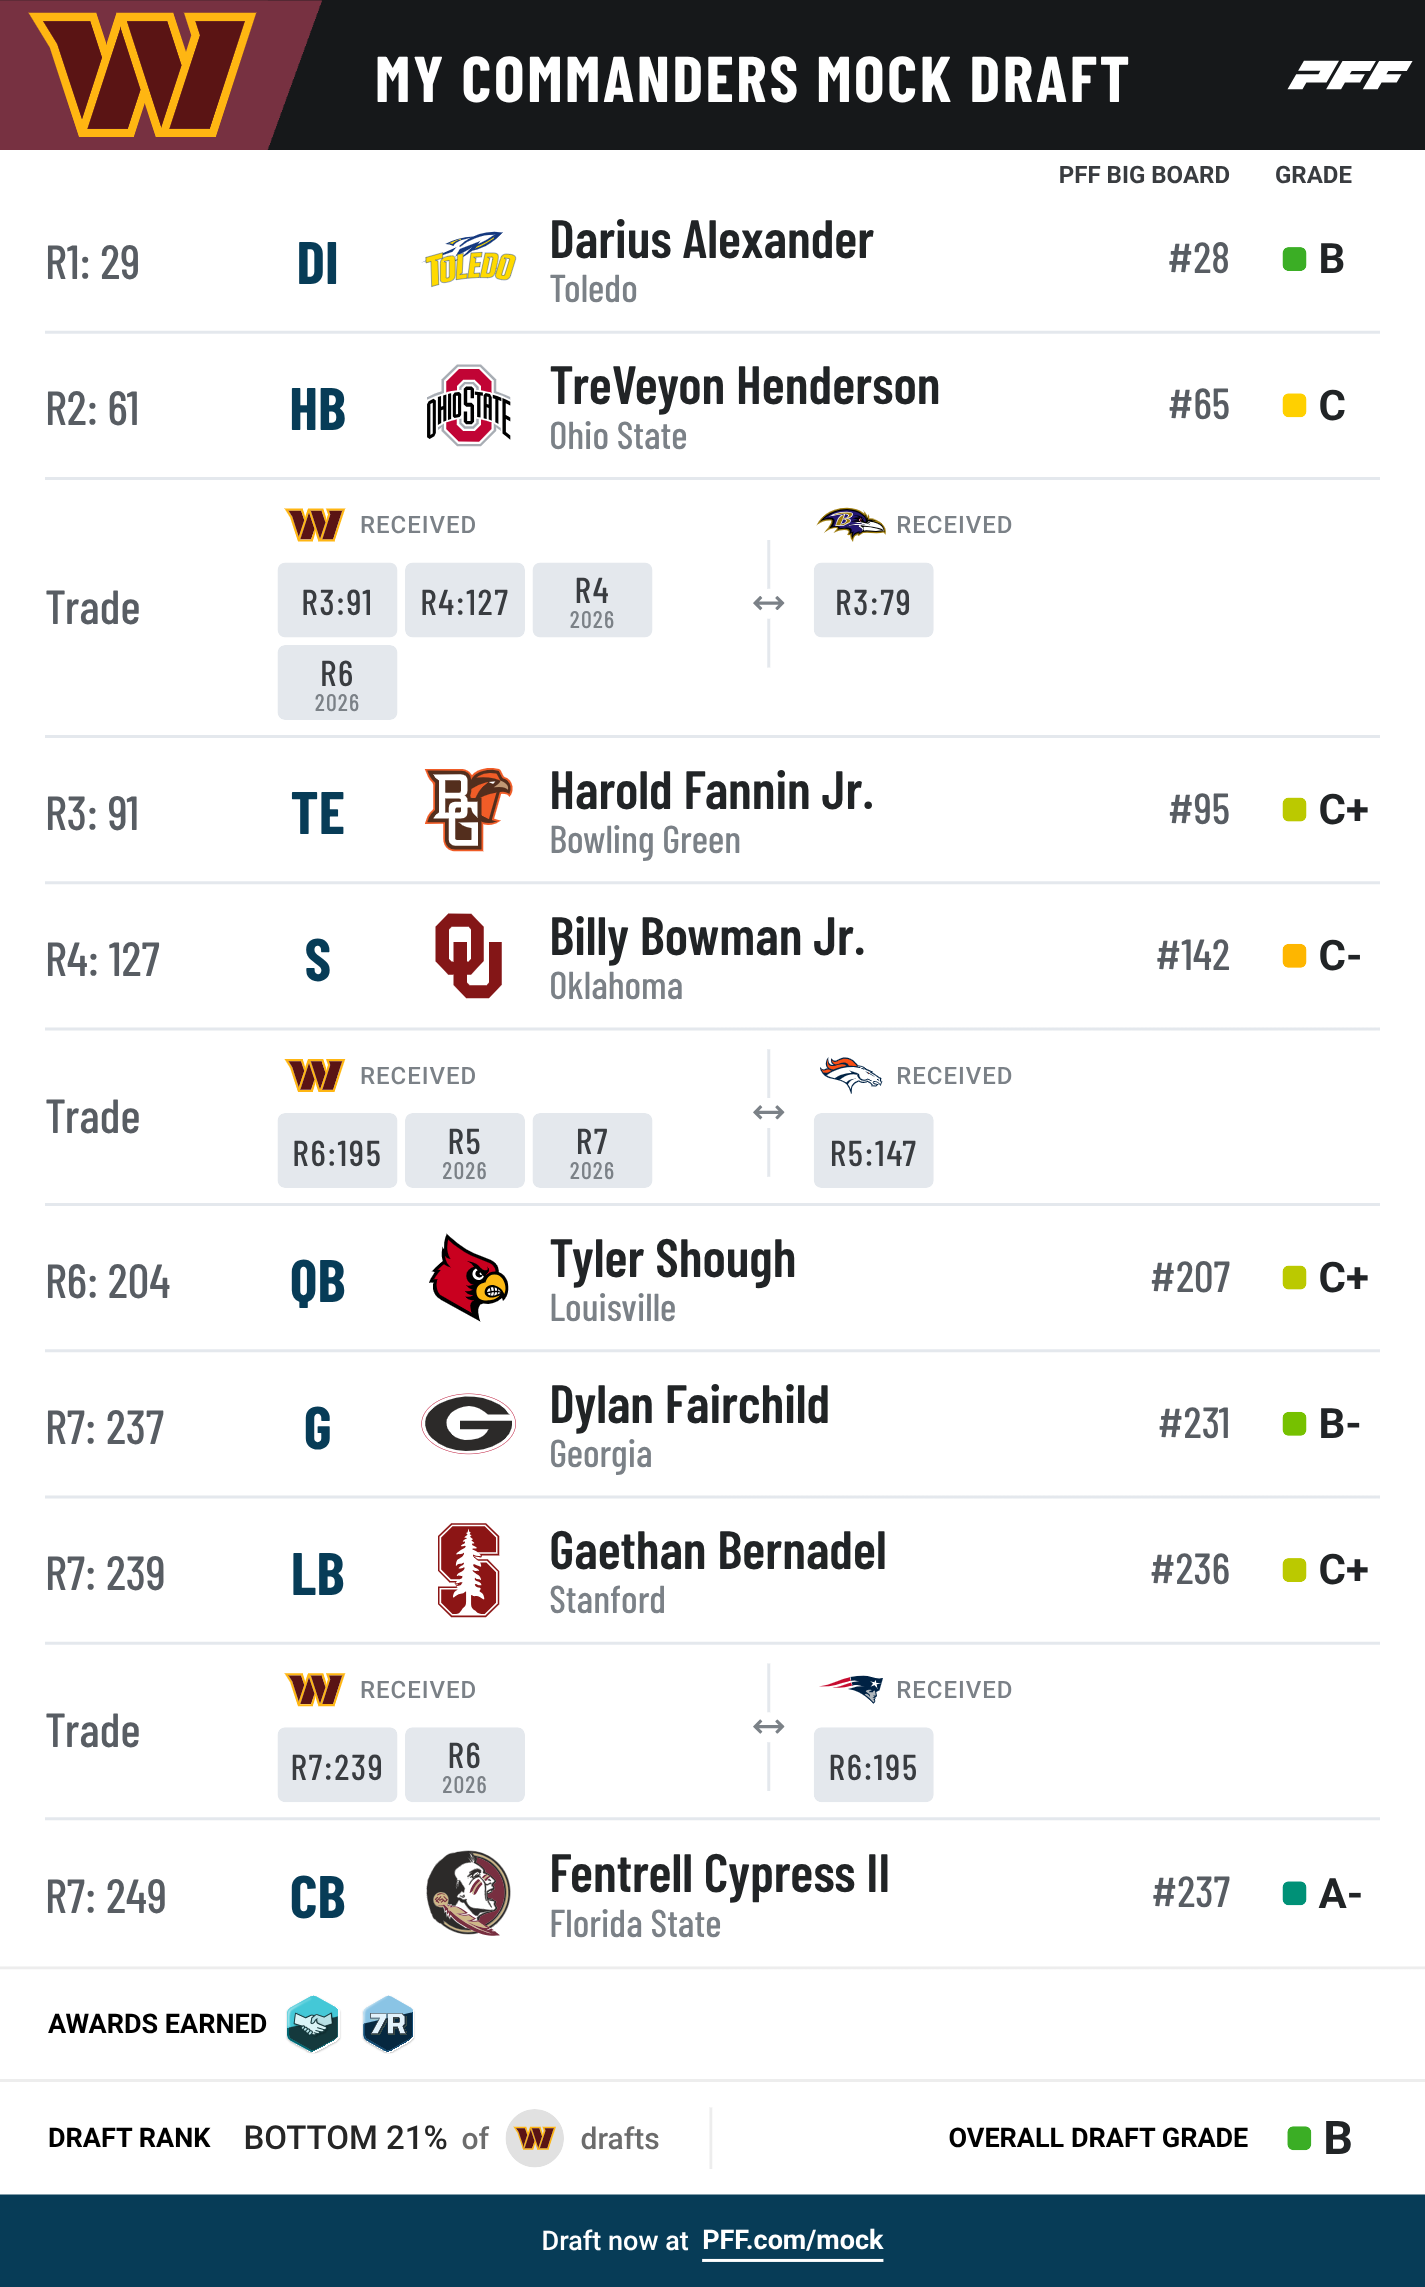
Task: Click the Ravens logo in first trade
Action: pyautogui.click(x=851, y=523)
